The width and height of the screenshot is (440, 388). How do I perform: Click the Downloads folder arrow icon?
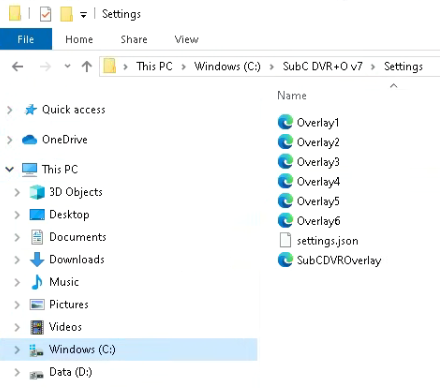[37, 259]
